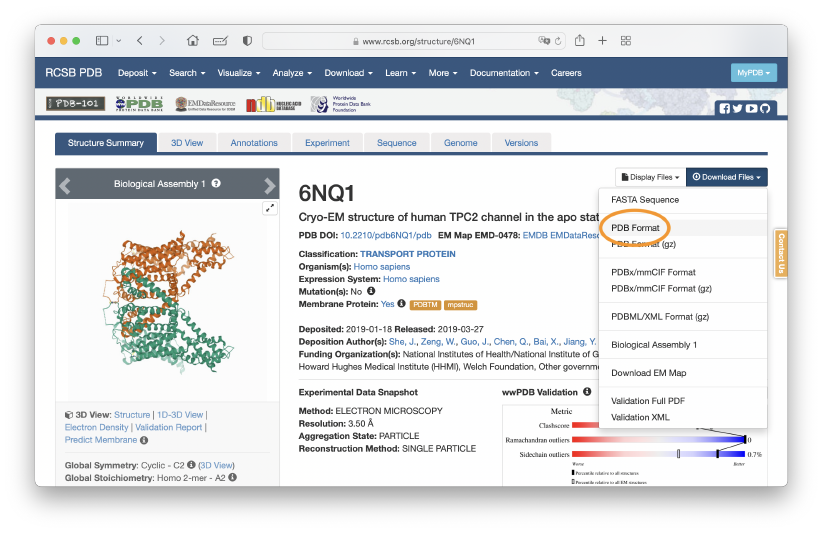
Task: Open help icon beside Biological Assembly 1
Action: [216, 183]
